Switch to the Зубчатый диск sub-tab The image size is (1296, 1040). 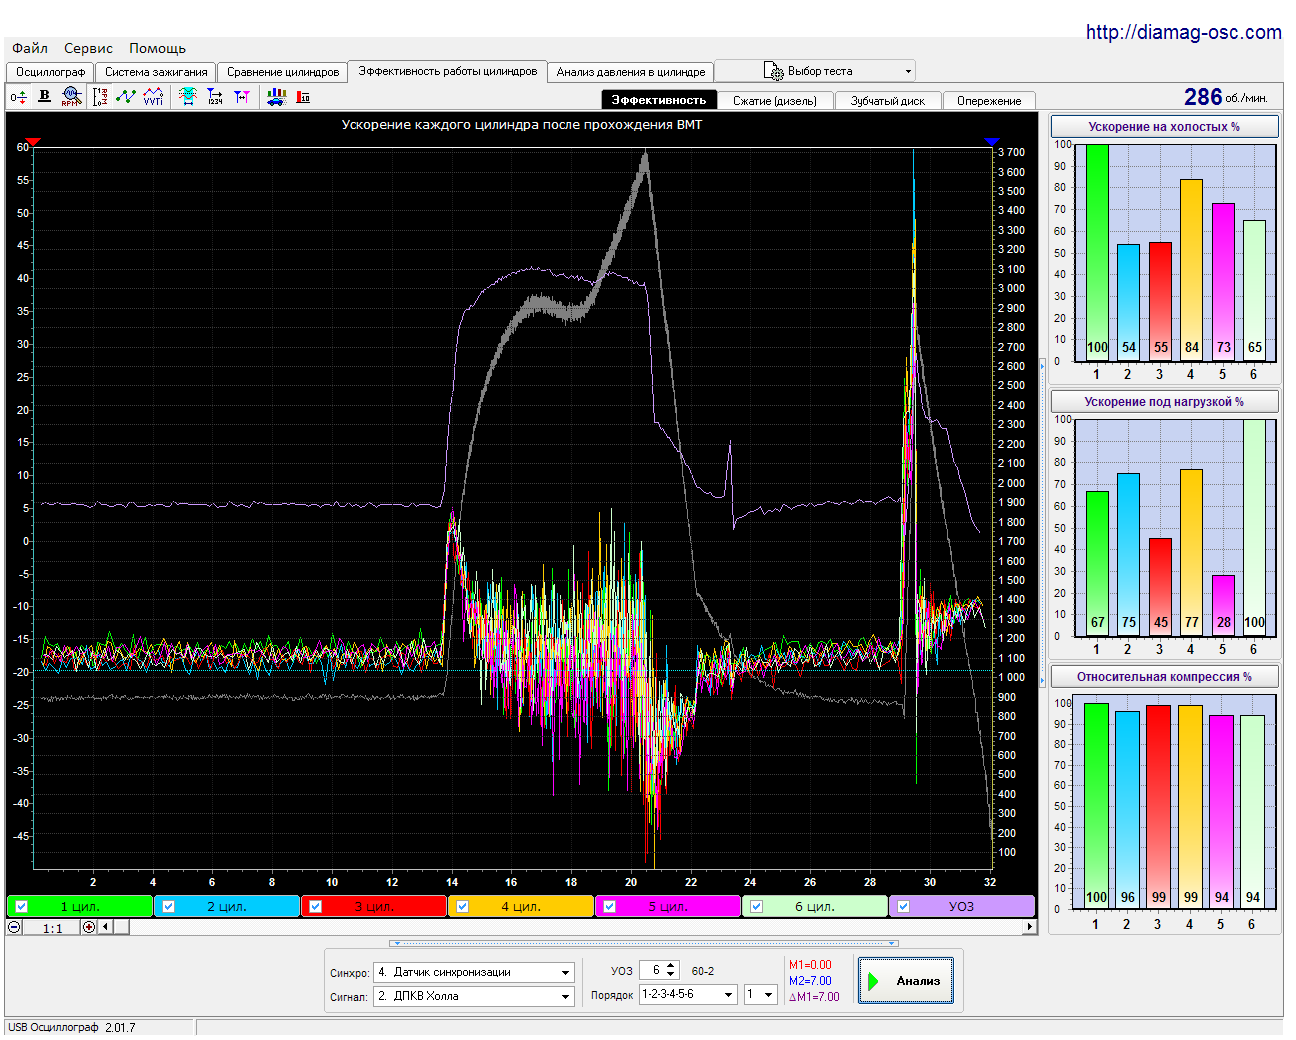pos(888,101)
